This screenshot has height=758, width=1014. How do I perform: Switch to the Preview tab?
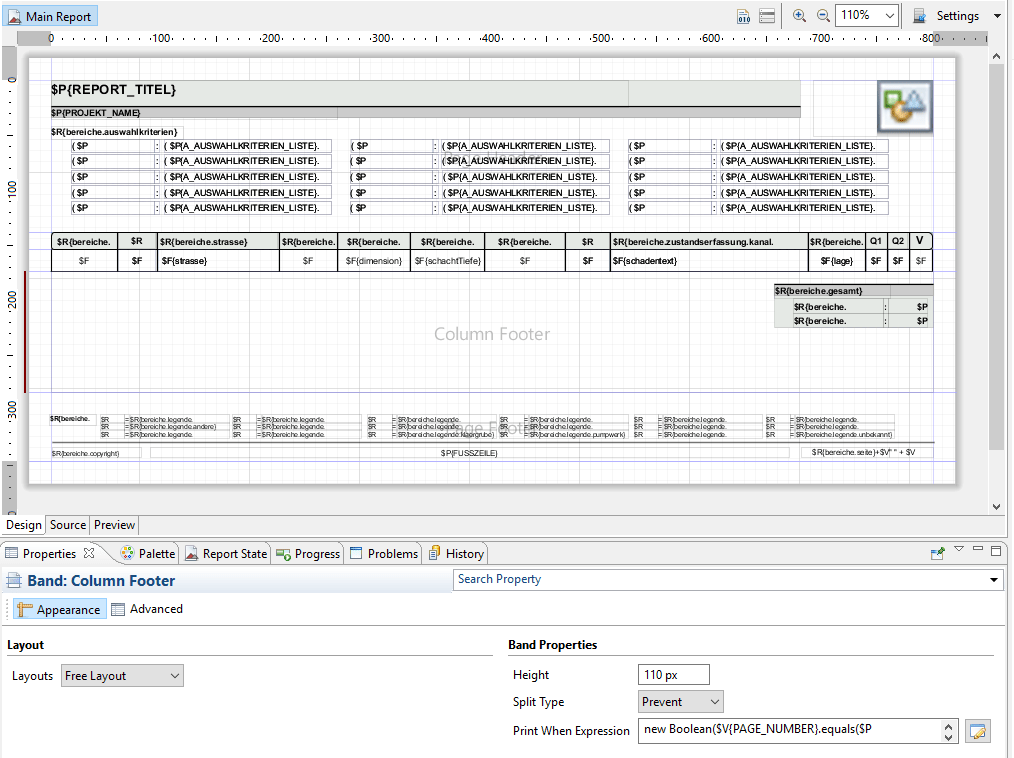(114, 524)
